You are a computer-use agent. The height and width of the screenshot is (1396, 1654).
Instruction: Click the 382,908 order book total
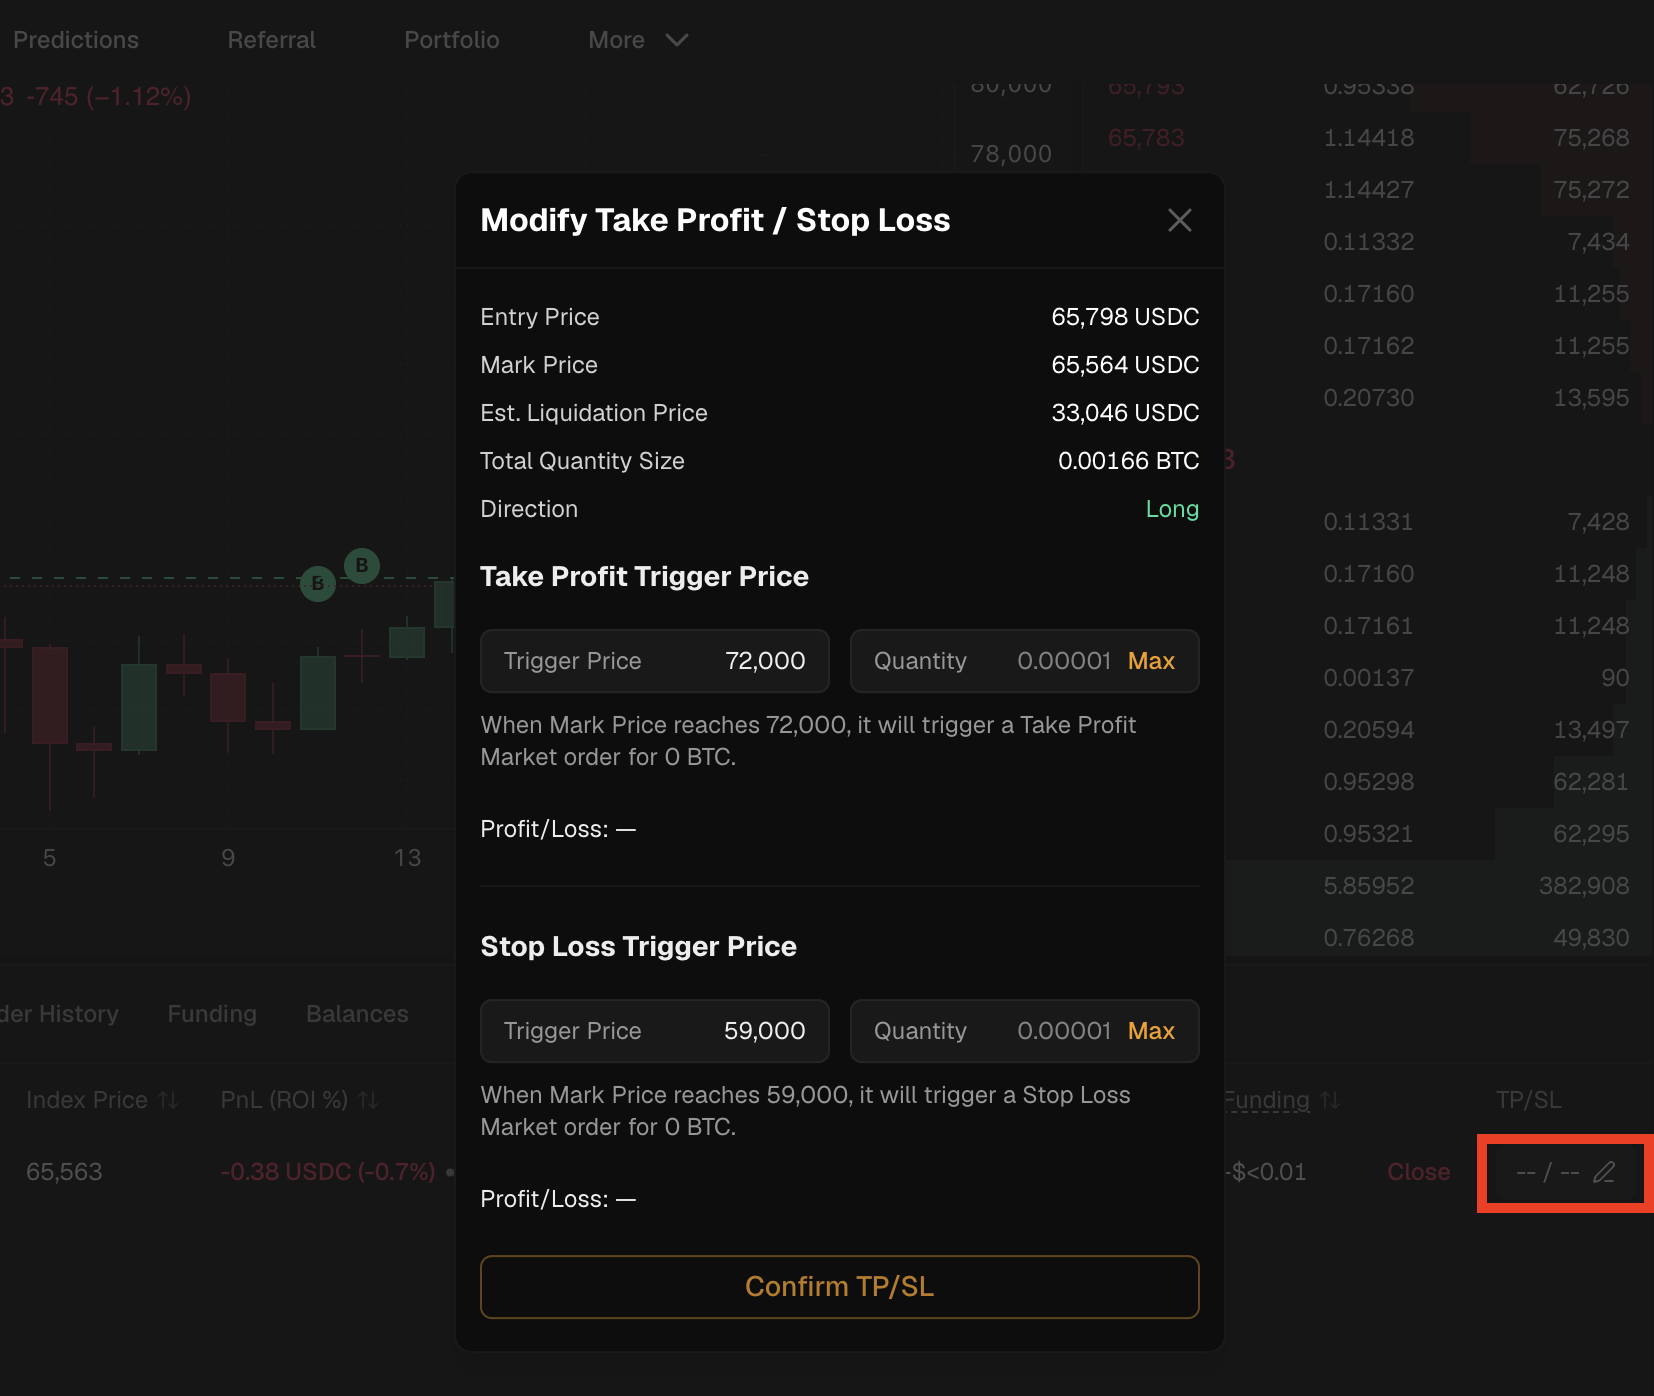(1584, 886)
